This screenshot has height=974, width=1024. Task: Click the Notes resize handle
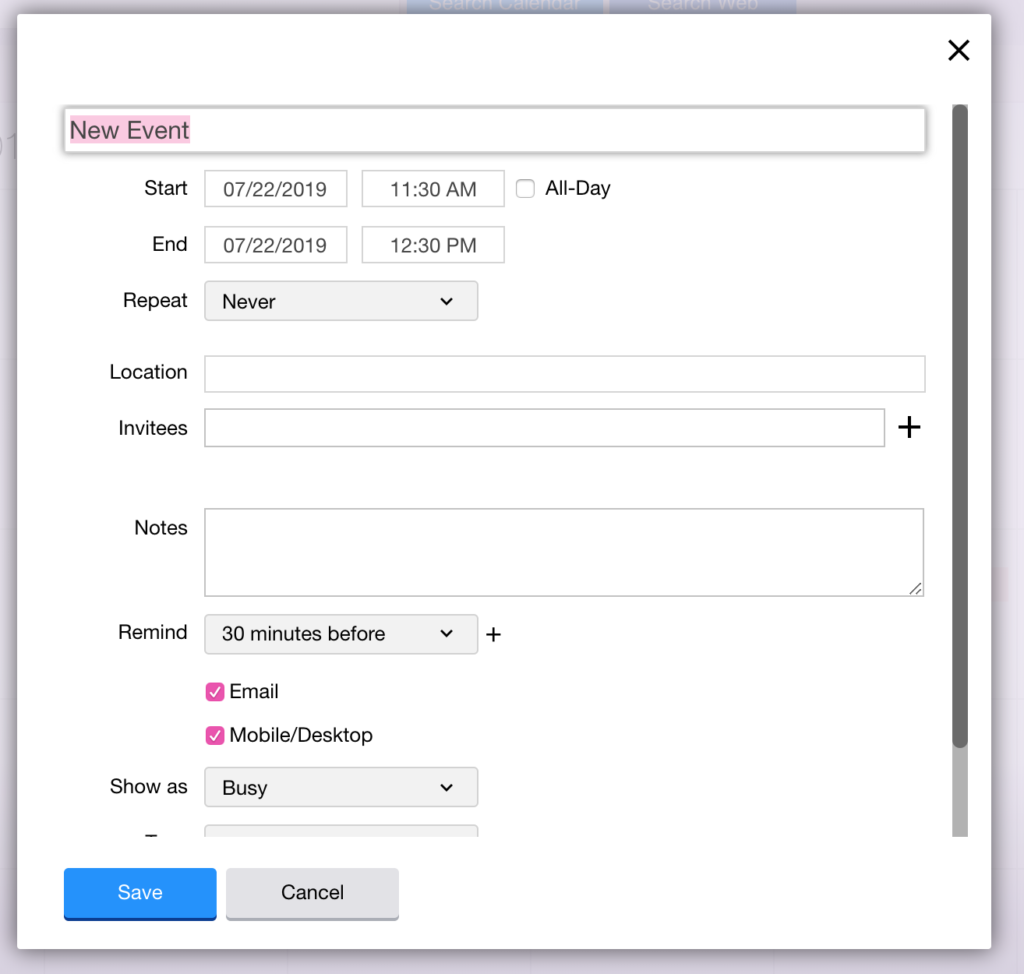click(x=916, y=589)
